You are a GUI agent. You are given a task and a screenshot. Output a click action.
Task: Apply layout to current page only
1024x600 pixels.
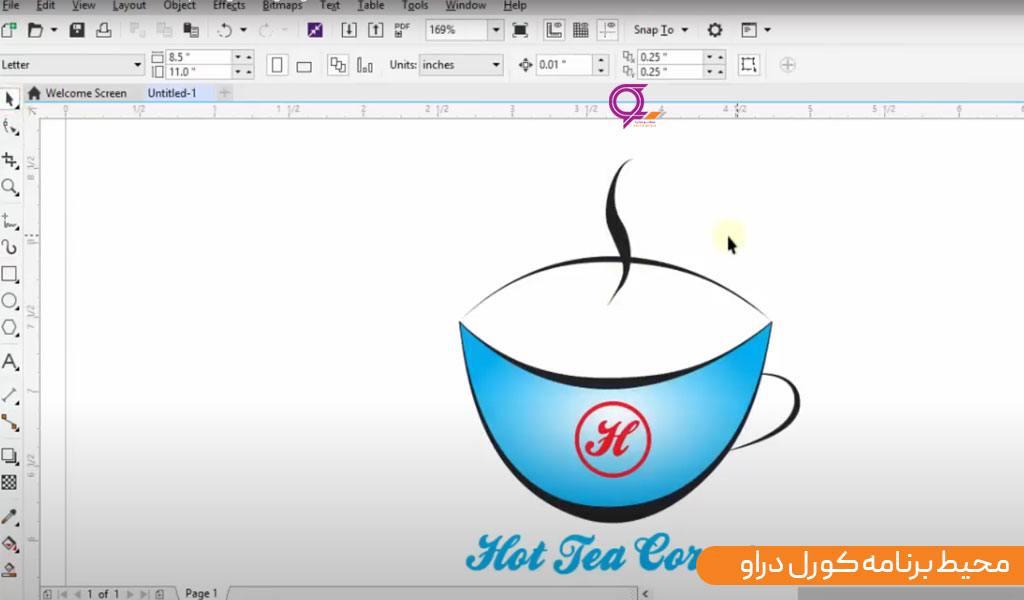coord(364,65)
